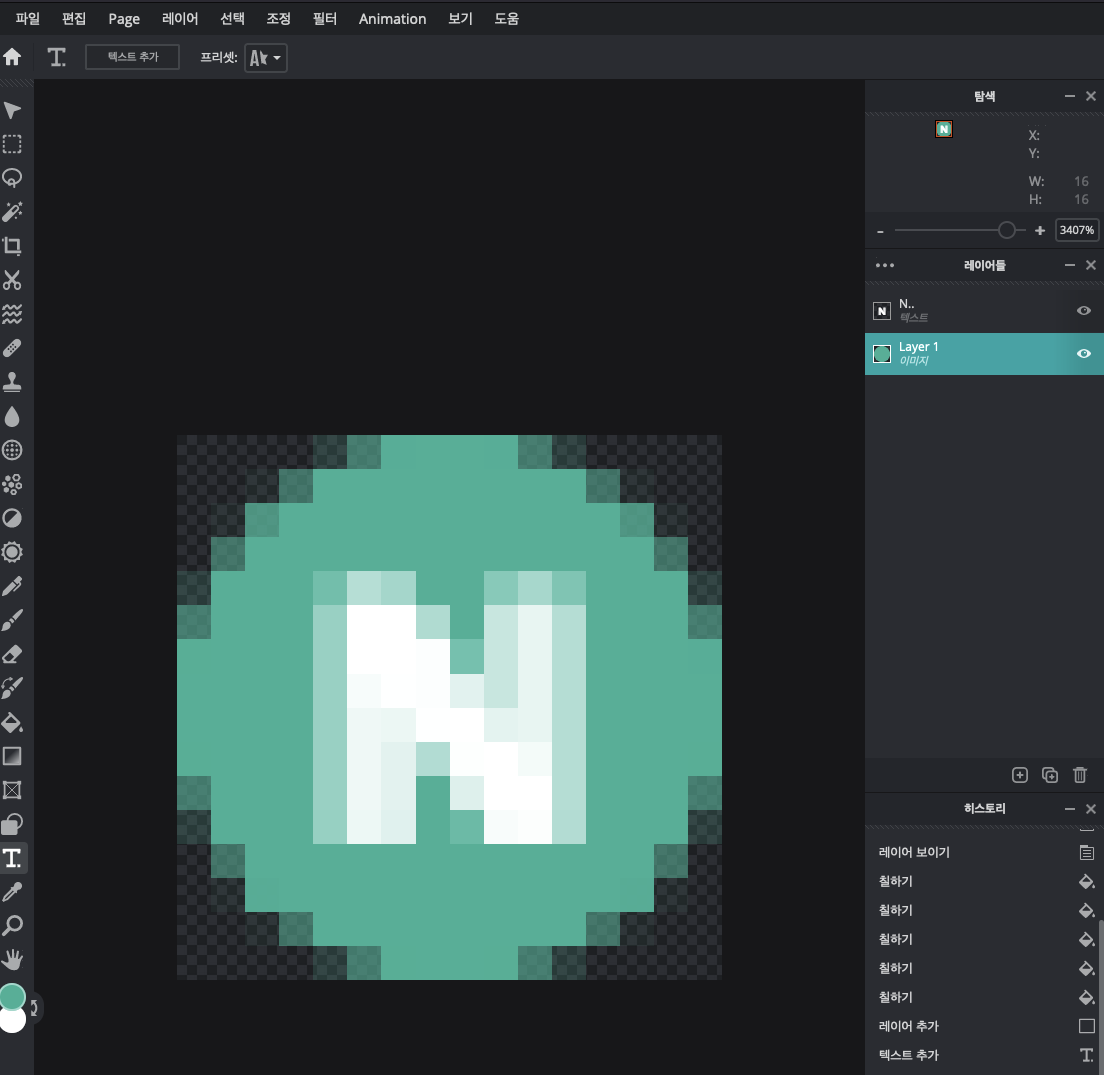Select the Eraser tool
The image size is (1104, 1075).
click(12, 654)
